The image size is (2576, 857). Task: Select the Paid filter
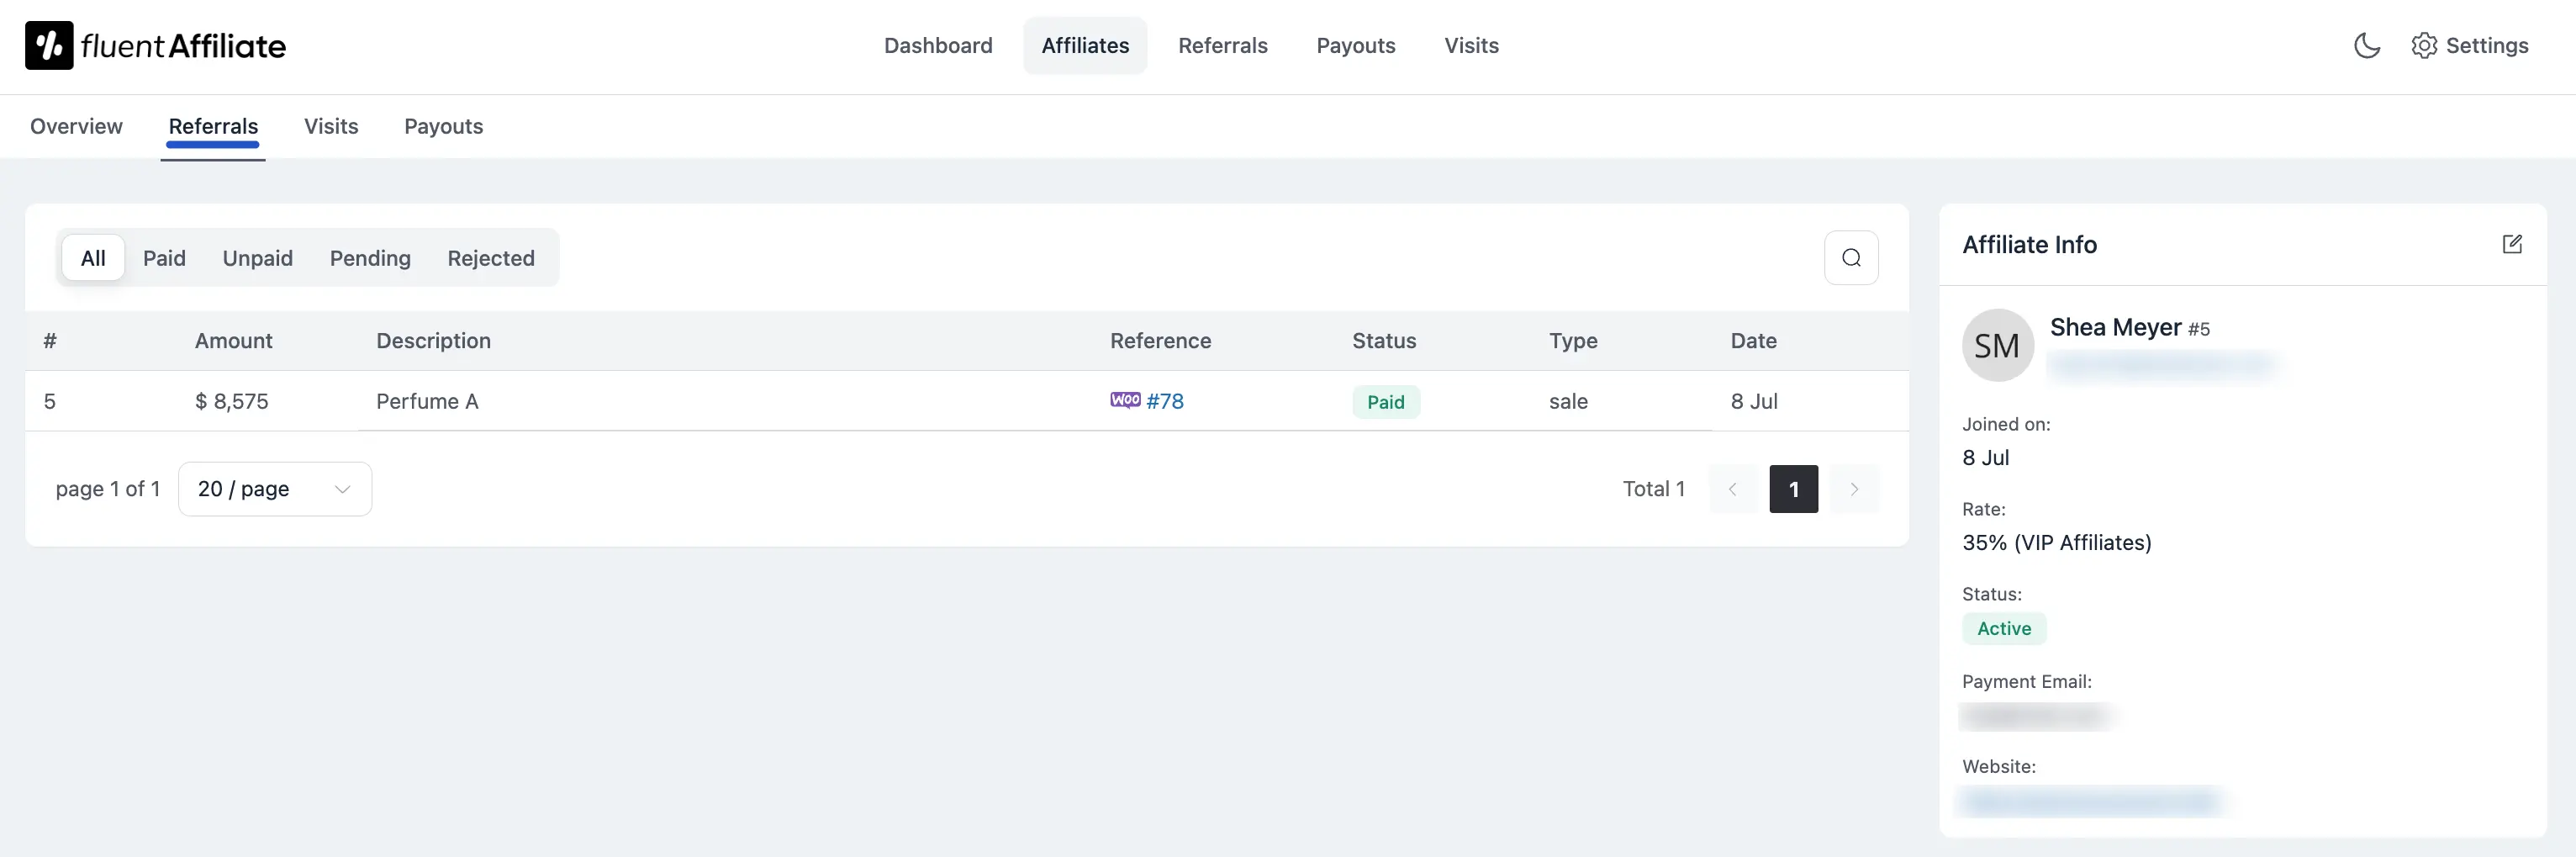pos(164,257)
